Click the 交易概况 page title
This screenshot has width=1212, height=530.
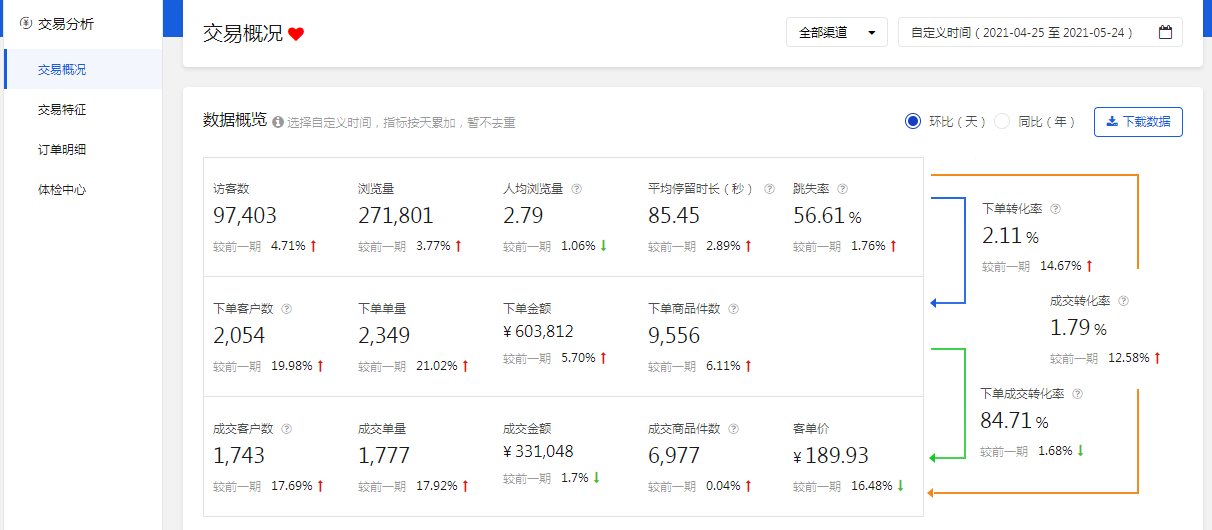[x=243, y=33]
